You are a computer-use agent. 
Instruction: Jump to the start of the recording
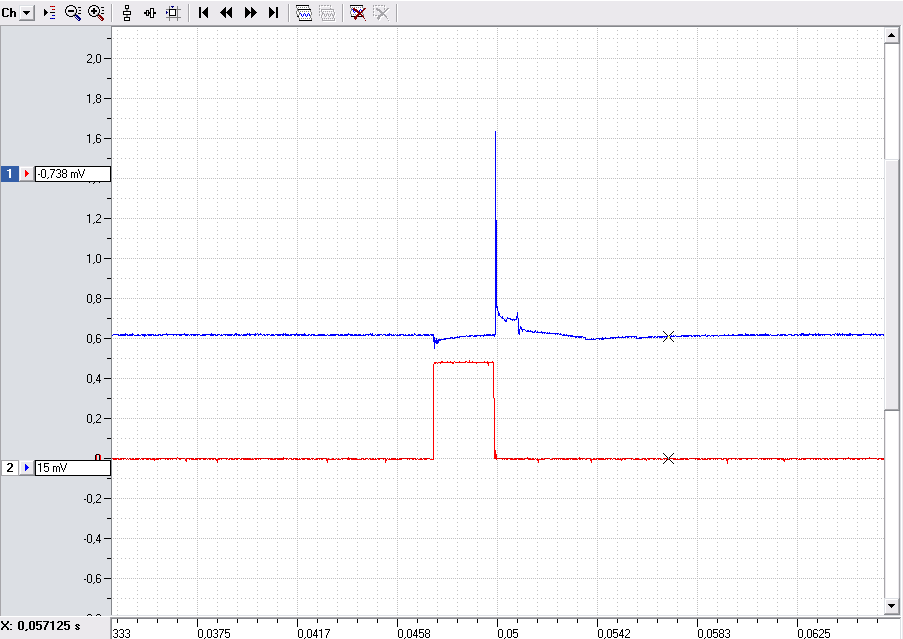(x=203, y=13)
